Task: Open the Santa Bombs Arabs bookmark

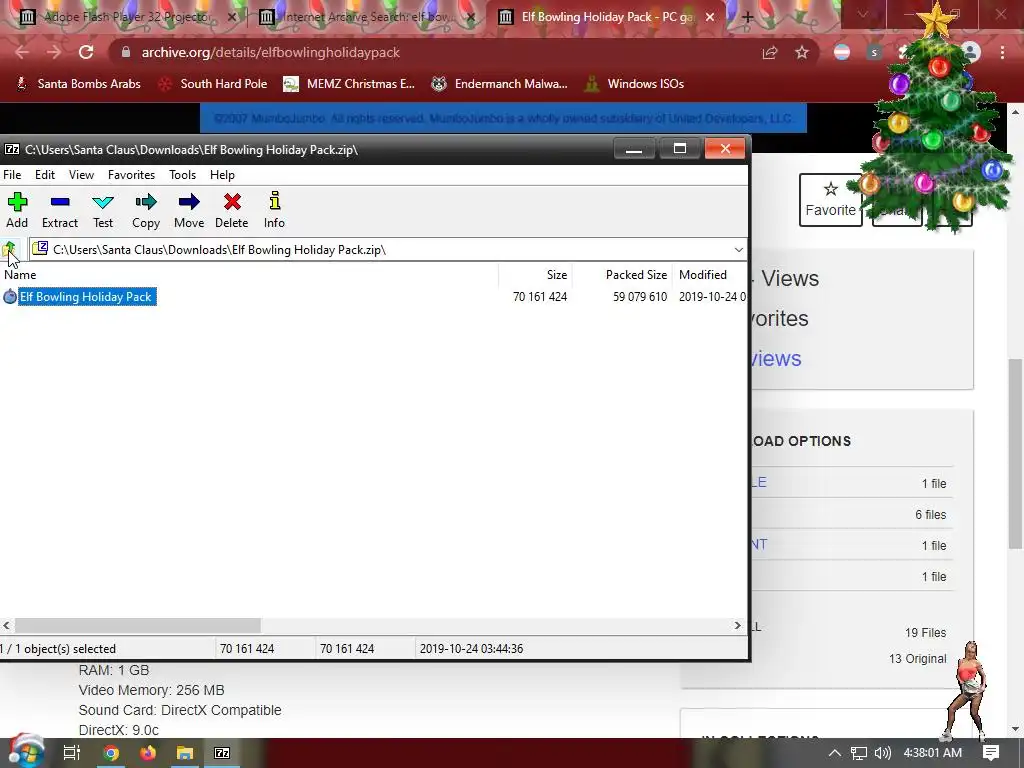Action: tap(78, 84)
